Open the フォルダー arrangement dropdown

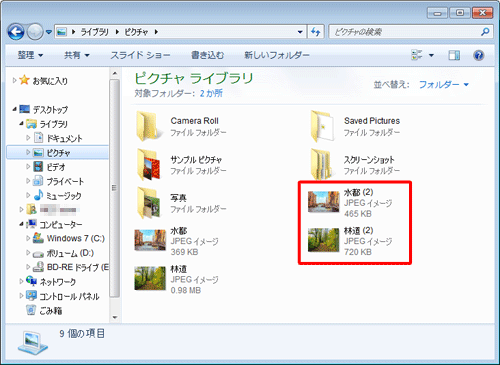pyautogui.click(x=444, y=84)
